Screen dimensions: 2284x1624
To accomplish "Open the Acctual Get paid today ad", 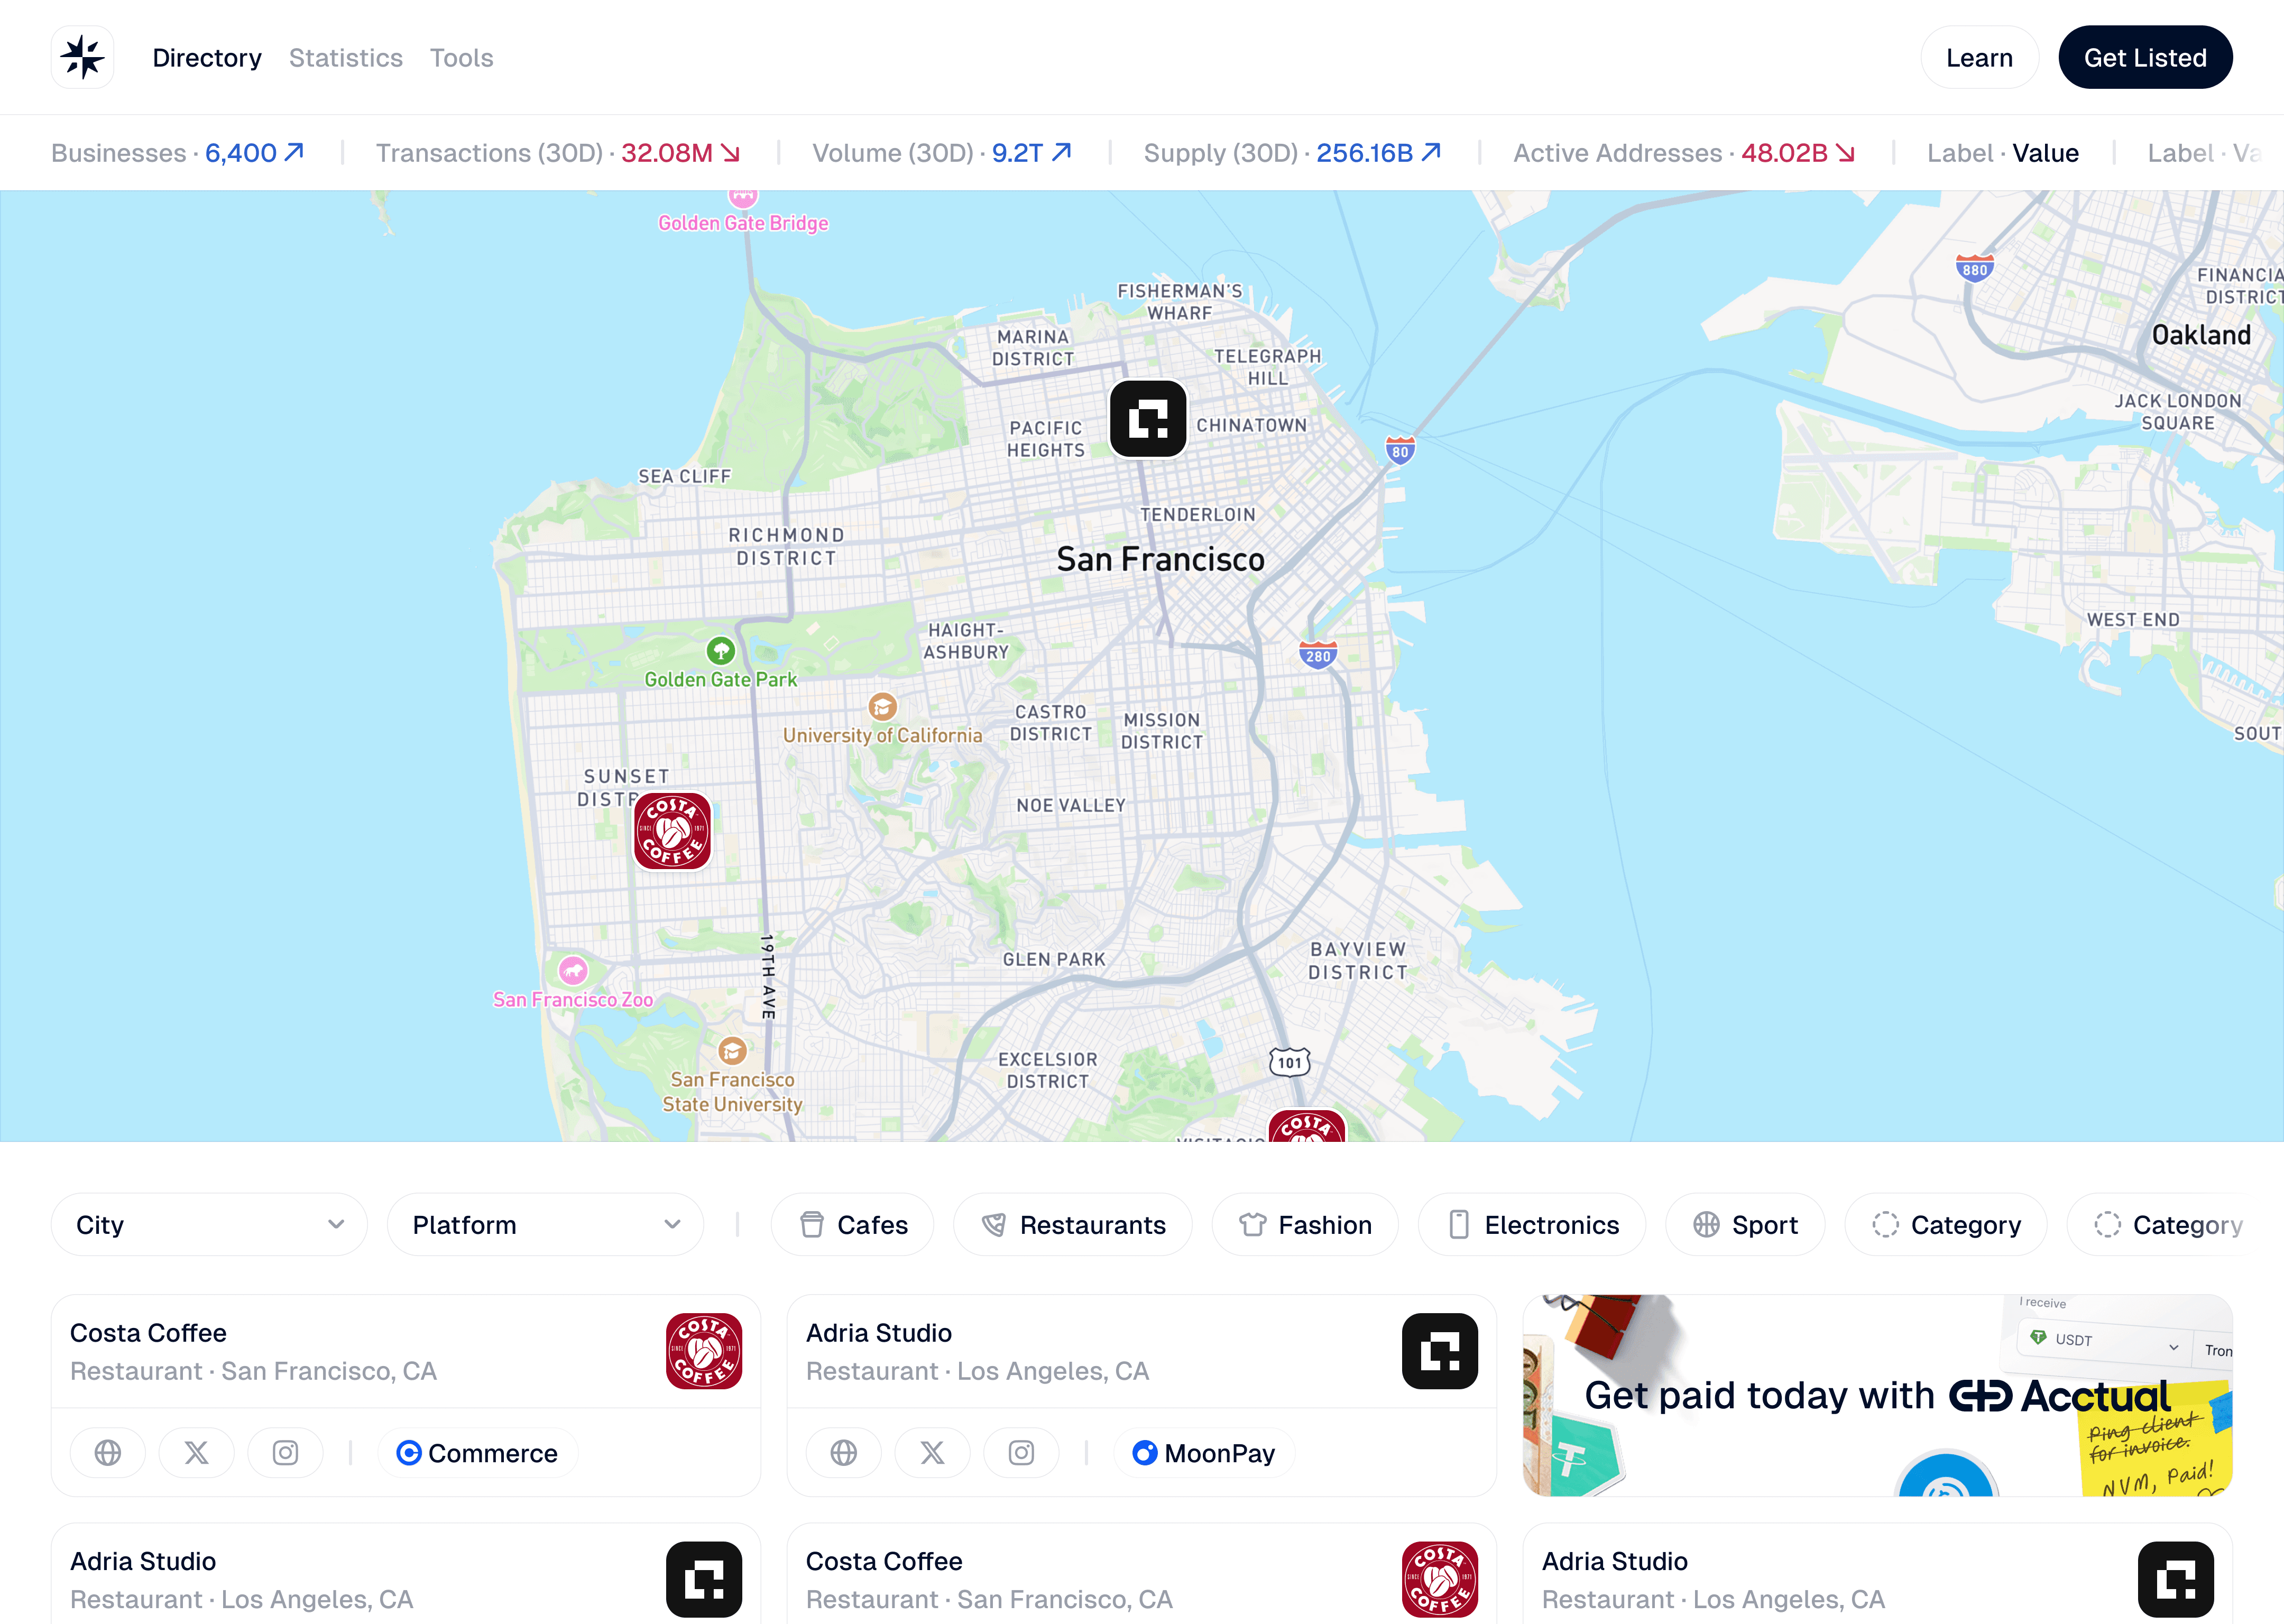I will click(x=1878, y=1395).
